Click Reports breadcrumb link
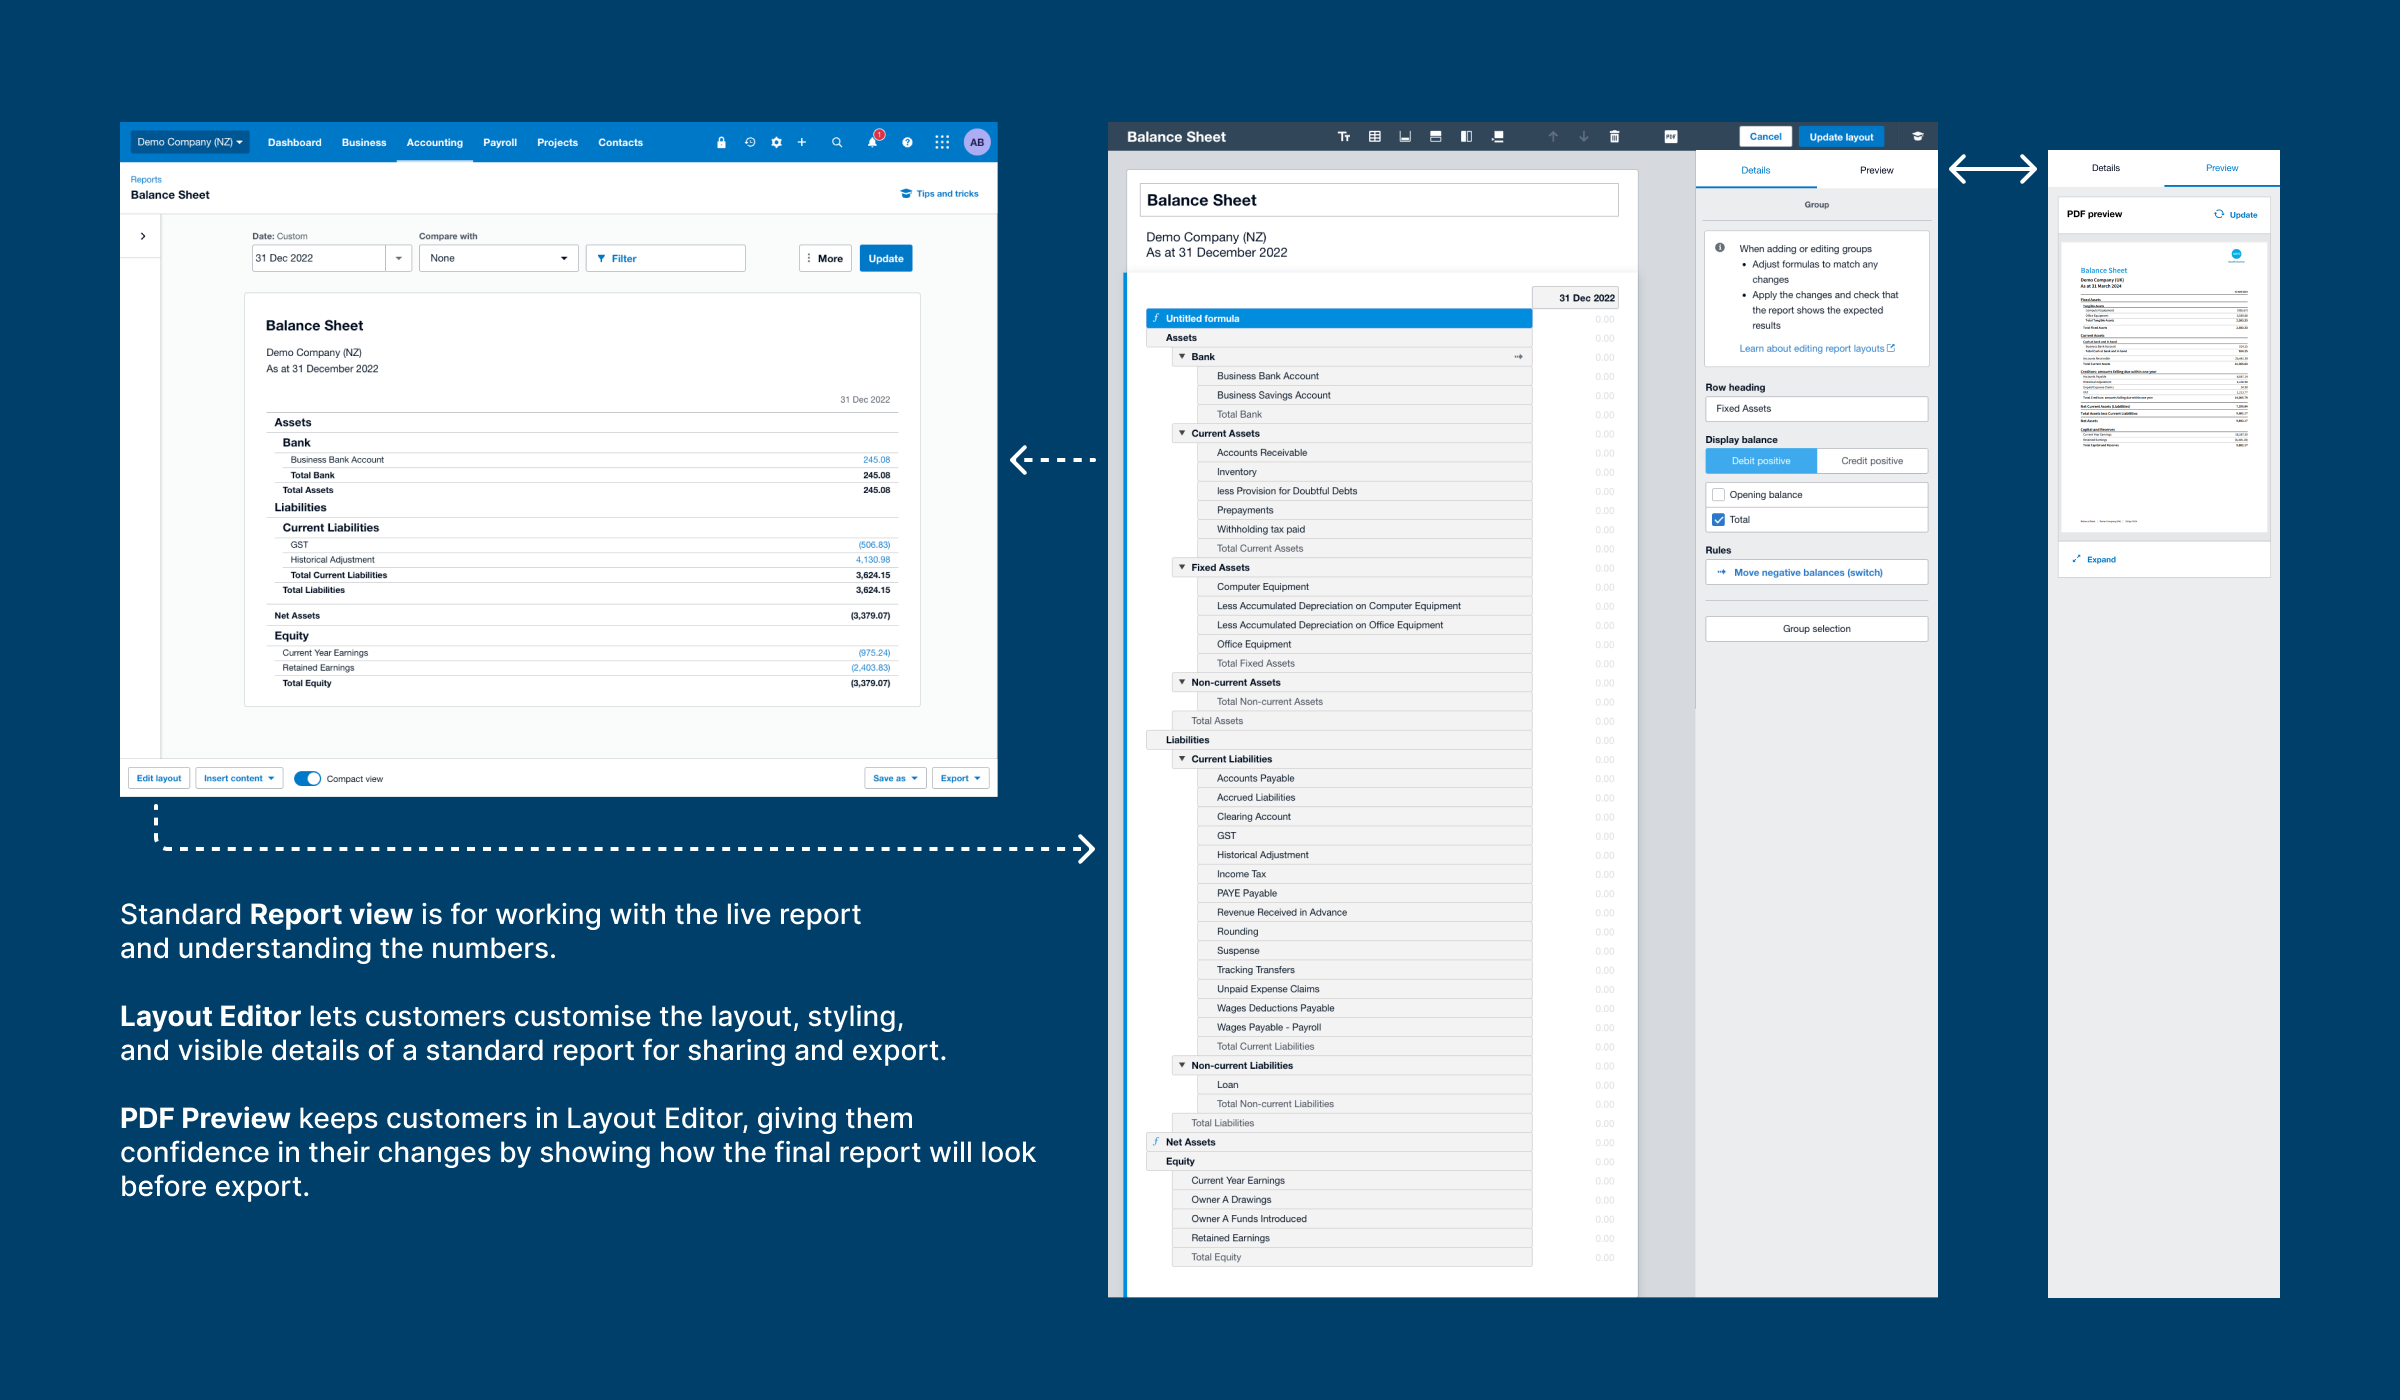2400x1400 pixels. click(146, 180)
